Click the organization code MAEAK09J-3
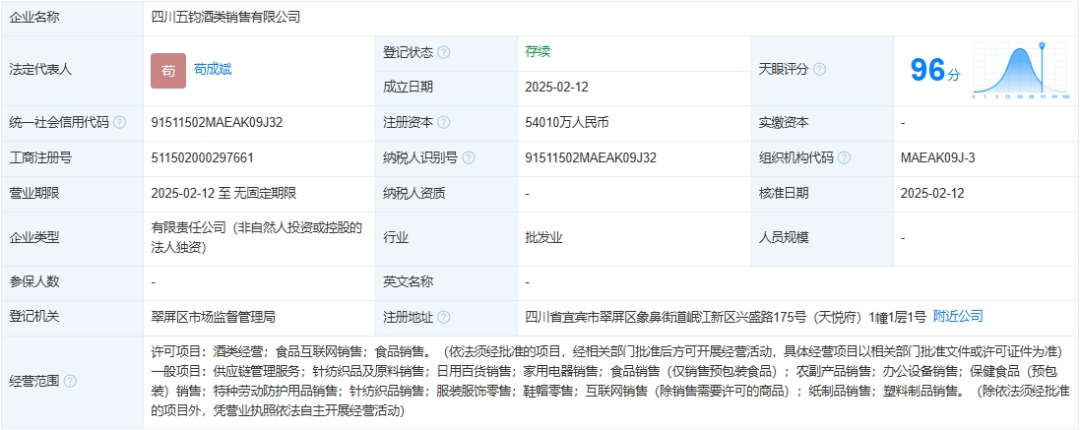The height and width of the screenshot is (430, 1080). pos(937,158)
